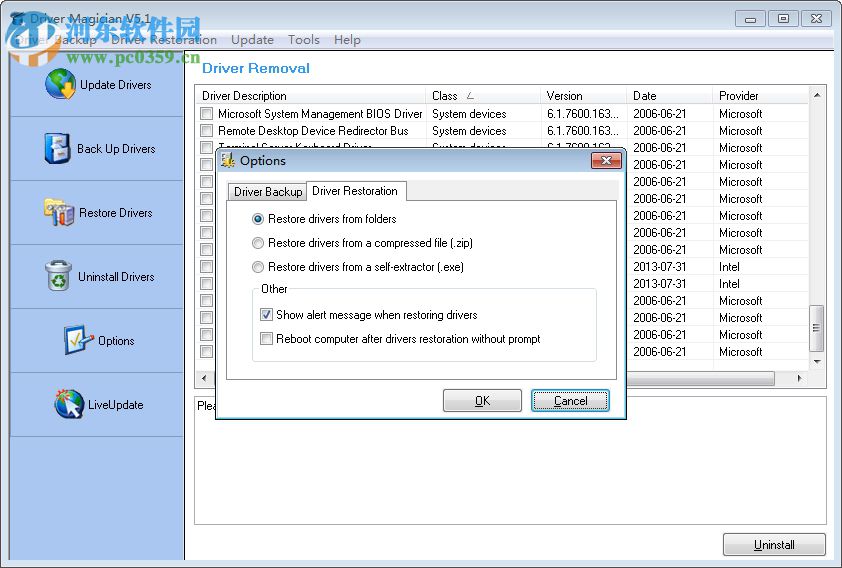
Task: Sort by Provider column header
Action: (760, 96)
